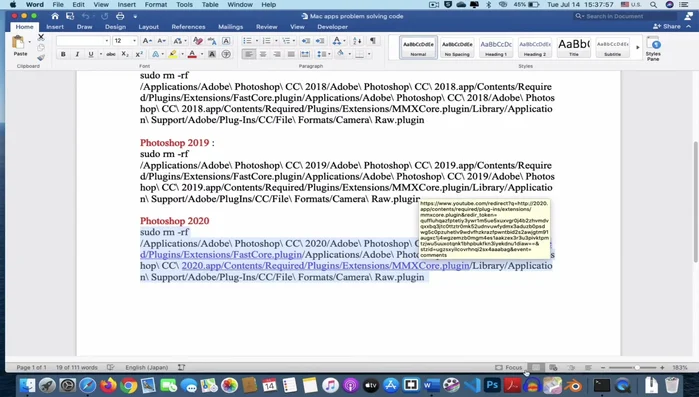The image size is (699, 397).
Task: Expand the multilevel list dropdown
Action: [x=293, y=41]
